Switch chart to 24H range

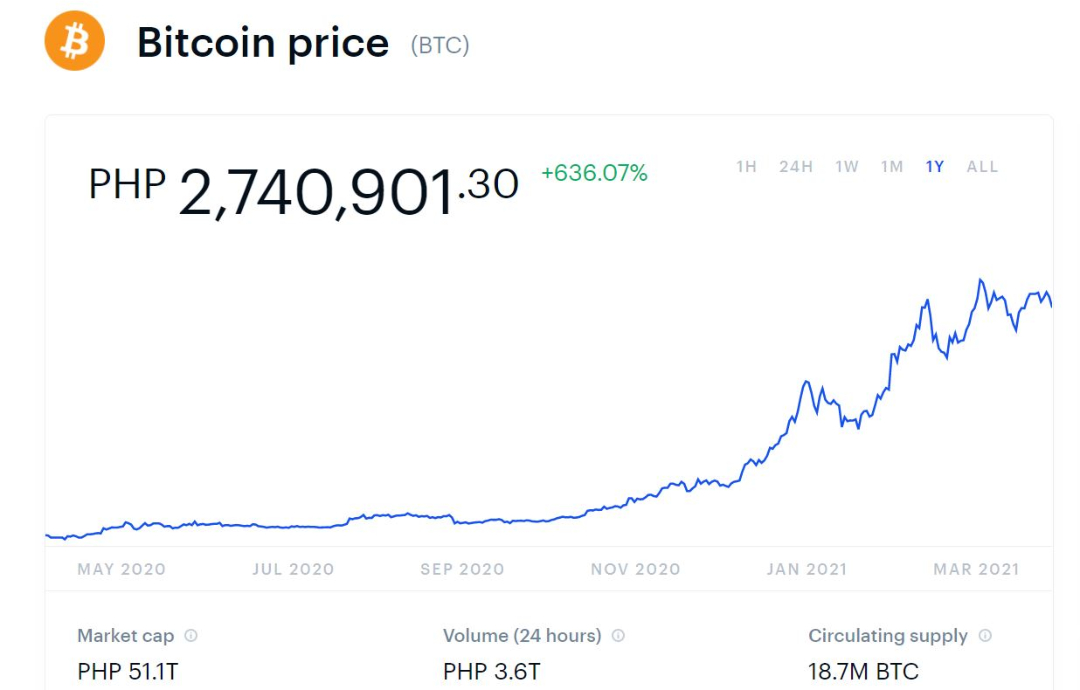796,167
